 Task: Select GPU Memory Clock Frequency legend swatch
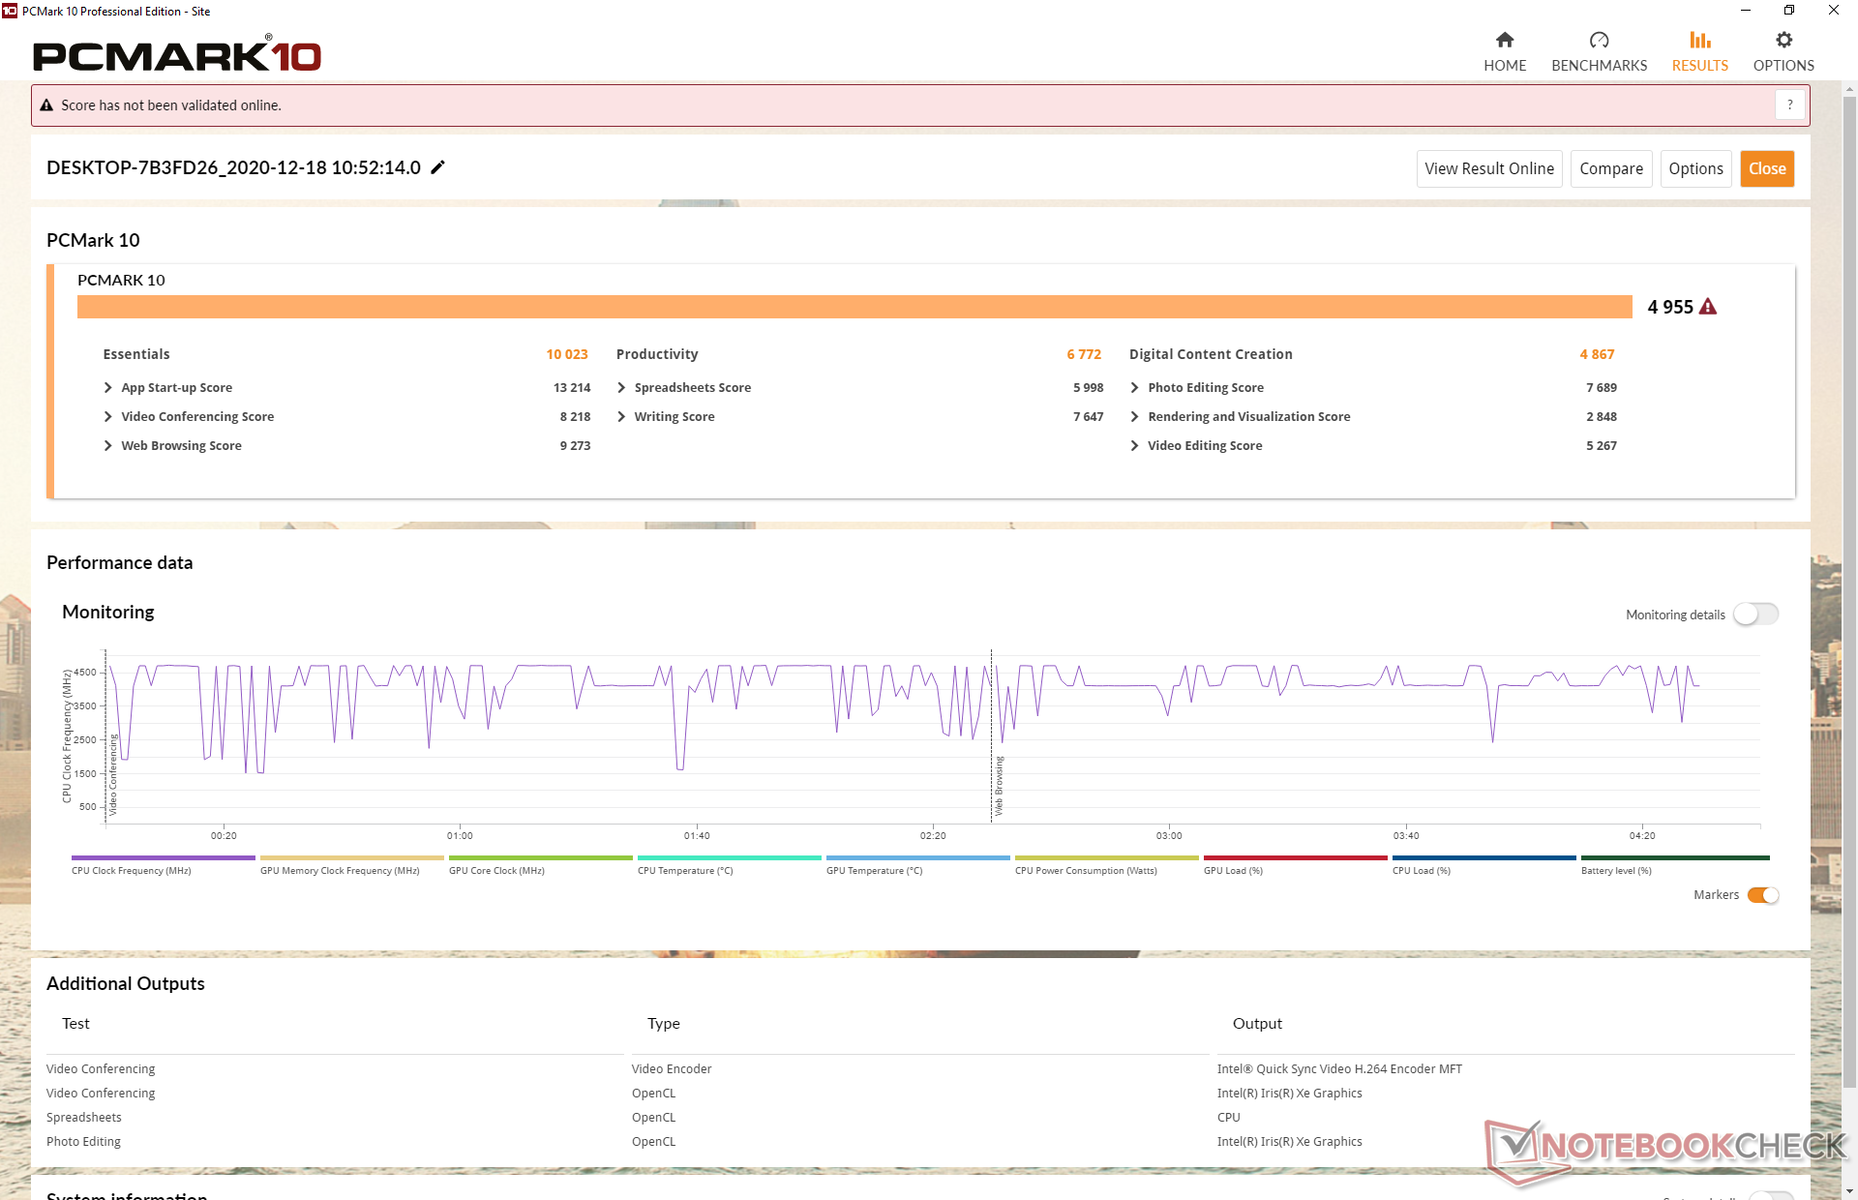[351, 858]
